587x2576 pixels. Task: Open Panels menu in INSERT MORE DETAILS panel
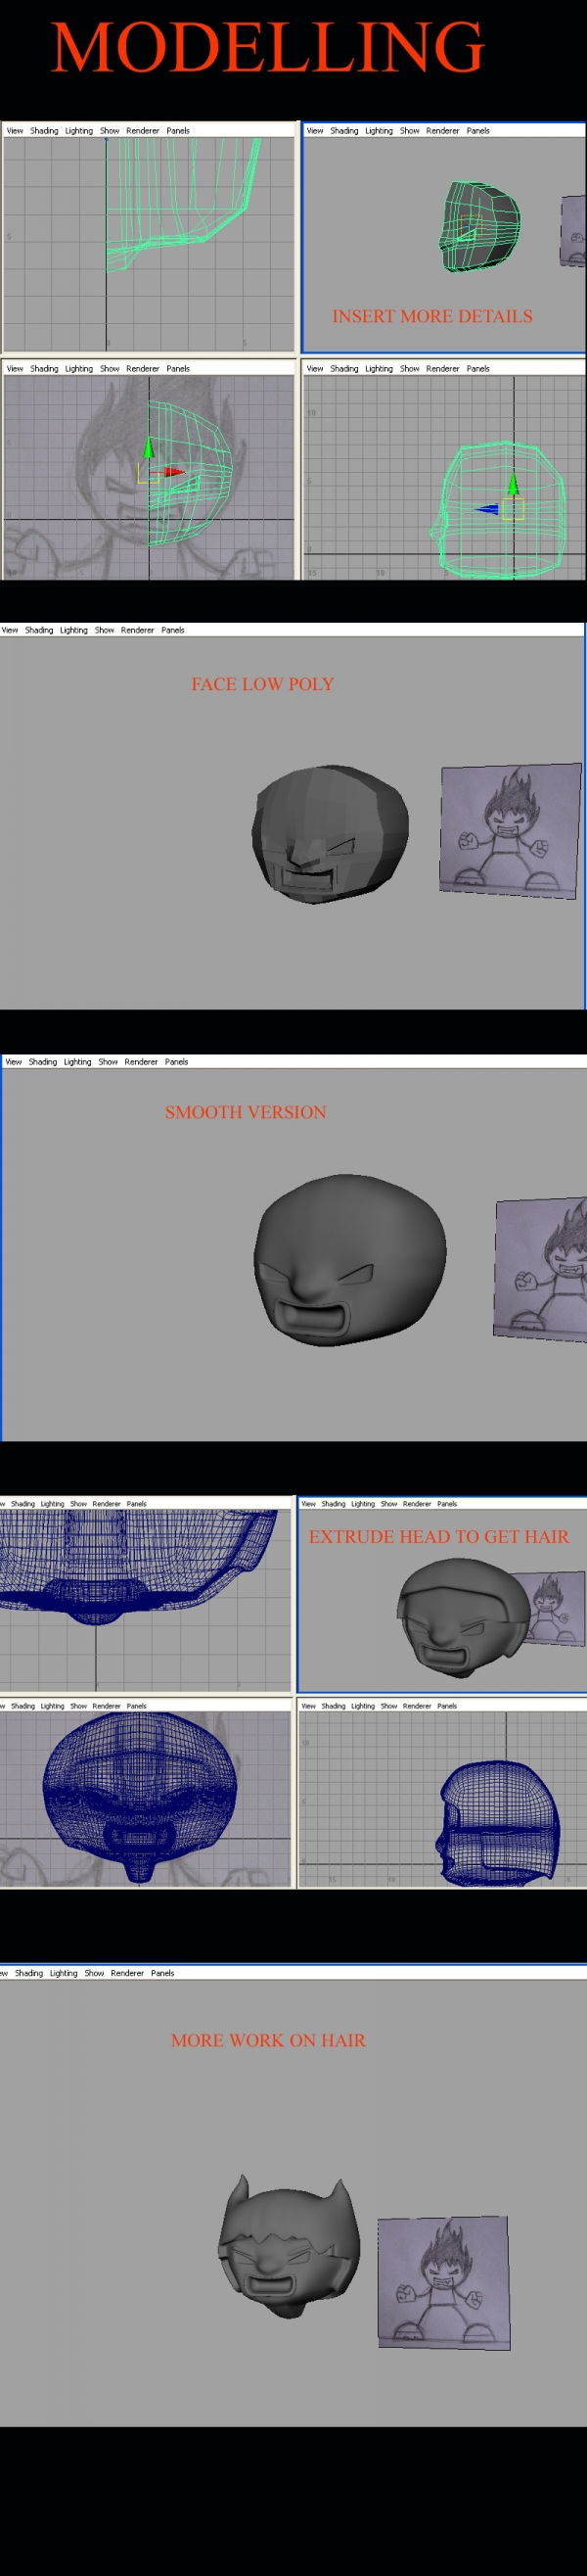point(478,131)
